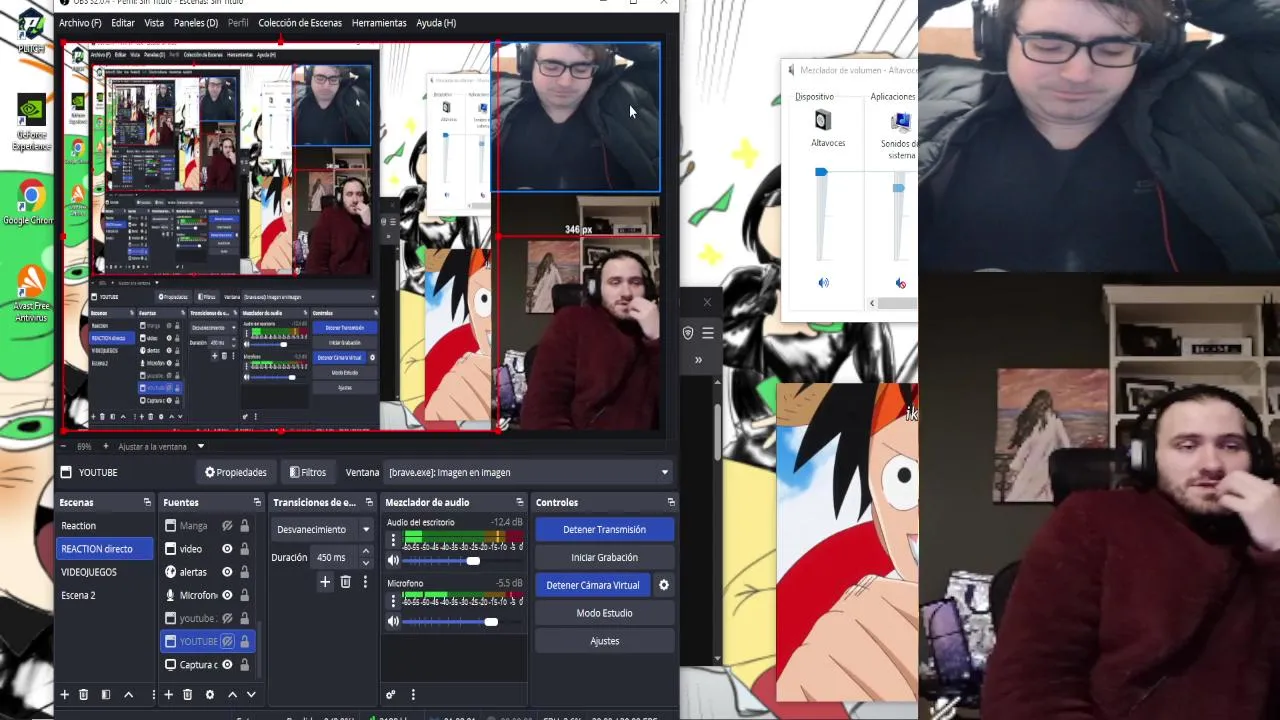Open the Paneles menu
Image resolution: width=1280 pixels, height=720 pixels.
196,23
